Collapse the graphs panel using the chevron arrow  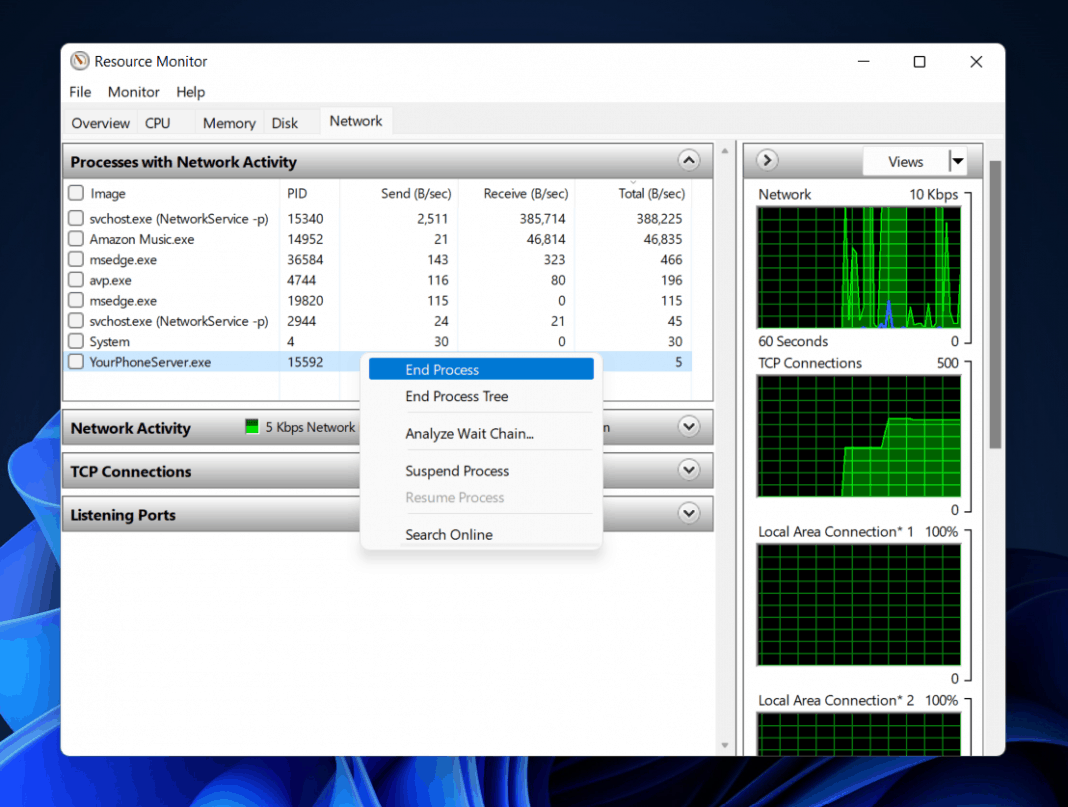pos(766,160)
